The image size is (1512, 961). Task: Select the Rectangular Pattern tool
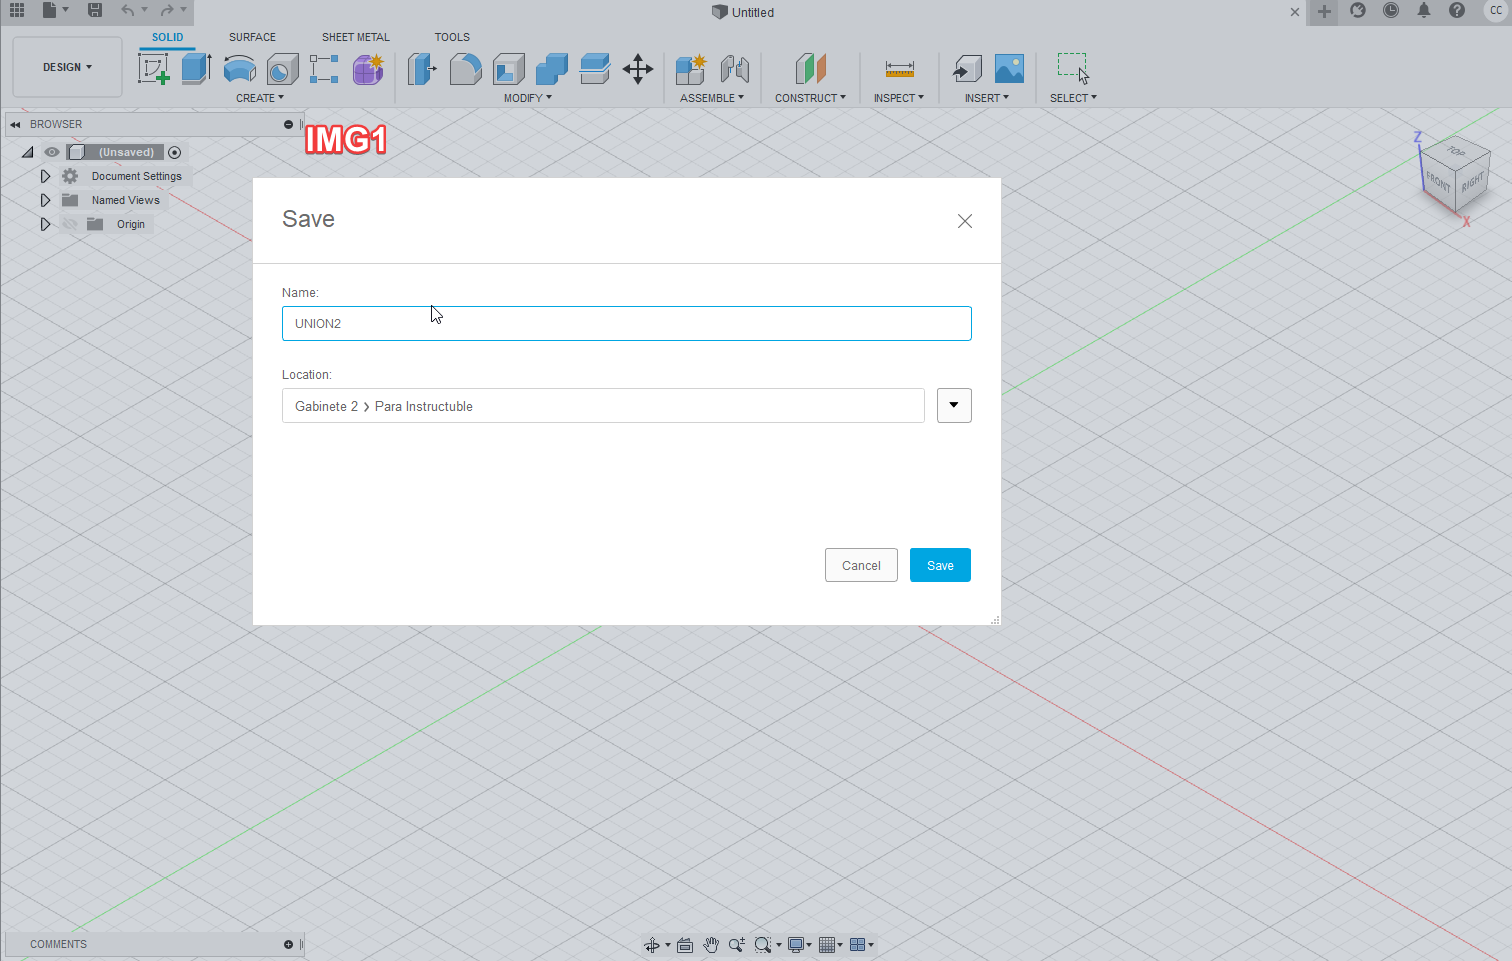[324, 69]
